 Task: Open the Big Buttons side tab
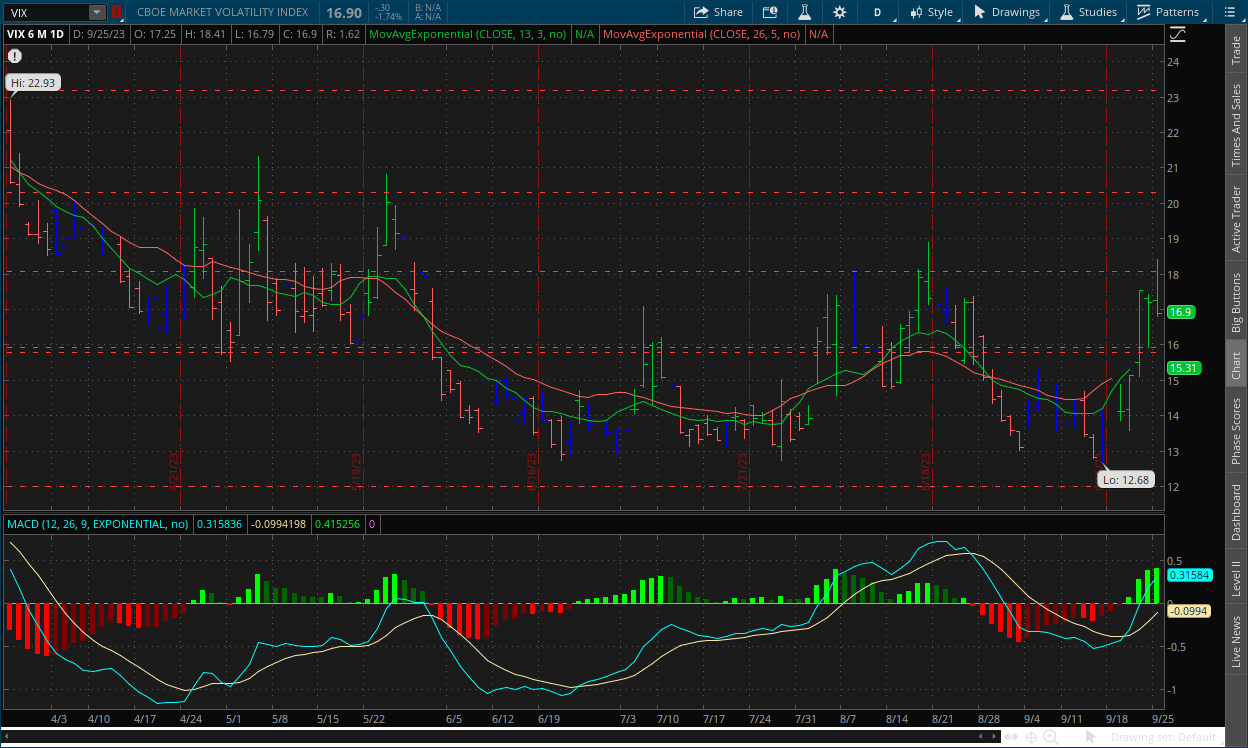tap(1236, 301)
